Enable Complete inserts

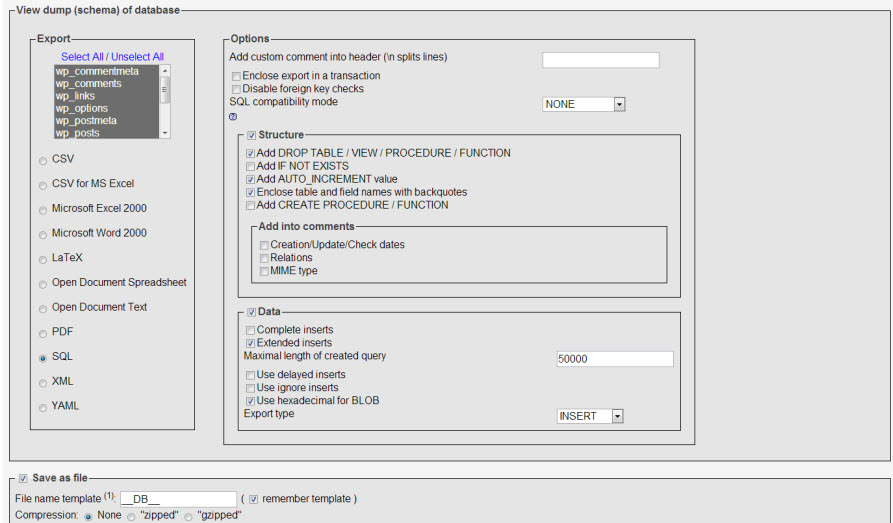point(250,330)
